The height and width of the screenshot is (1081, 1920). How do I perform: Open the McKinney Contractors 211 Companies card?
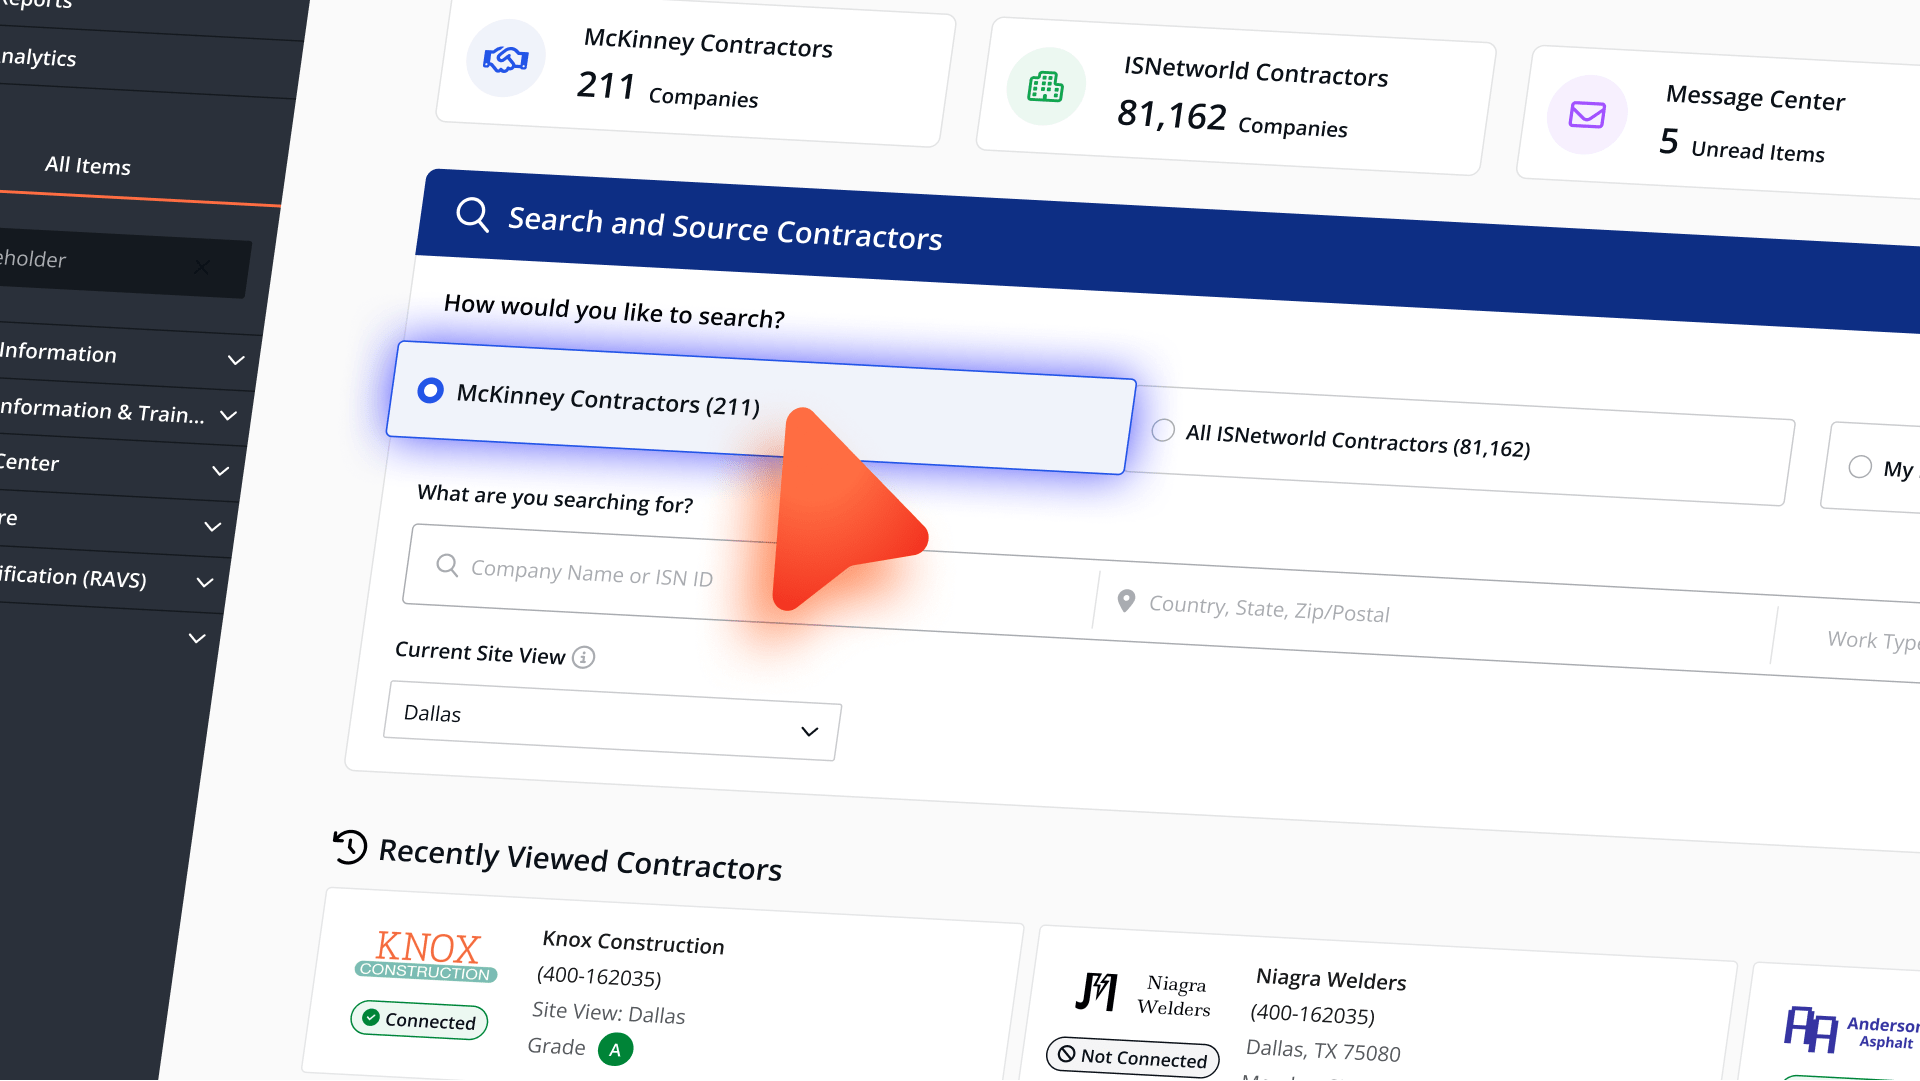coord(695,70)
